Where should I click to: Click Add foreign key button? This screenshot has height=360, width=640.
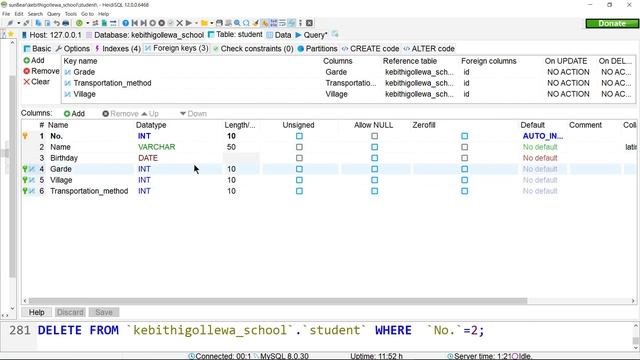point(34,60)
